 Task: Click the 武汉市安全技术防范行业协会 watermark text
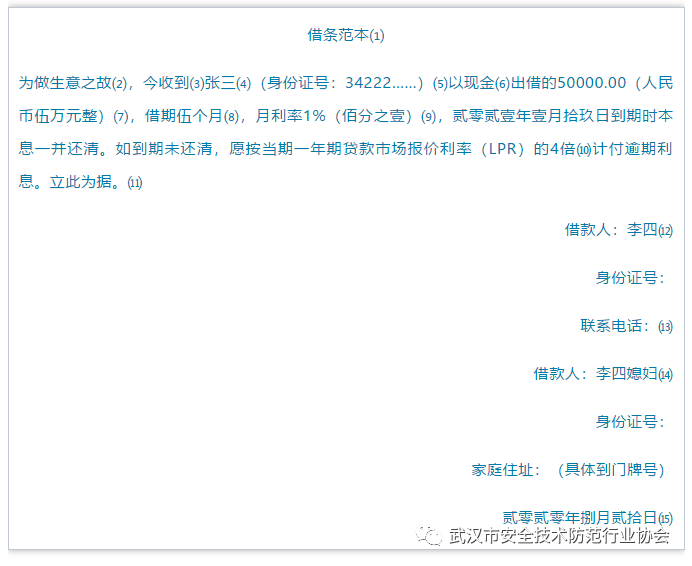click(559, 537)
